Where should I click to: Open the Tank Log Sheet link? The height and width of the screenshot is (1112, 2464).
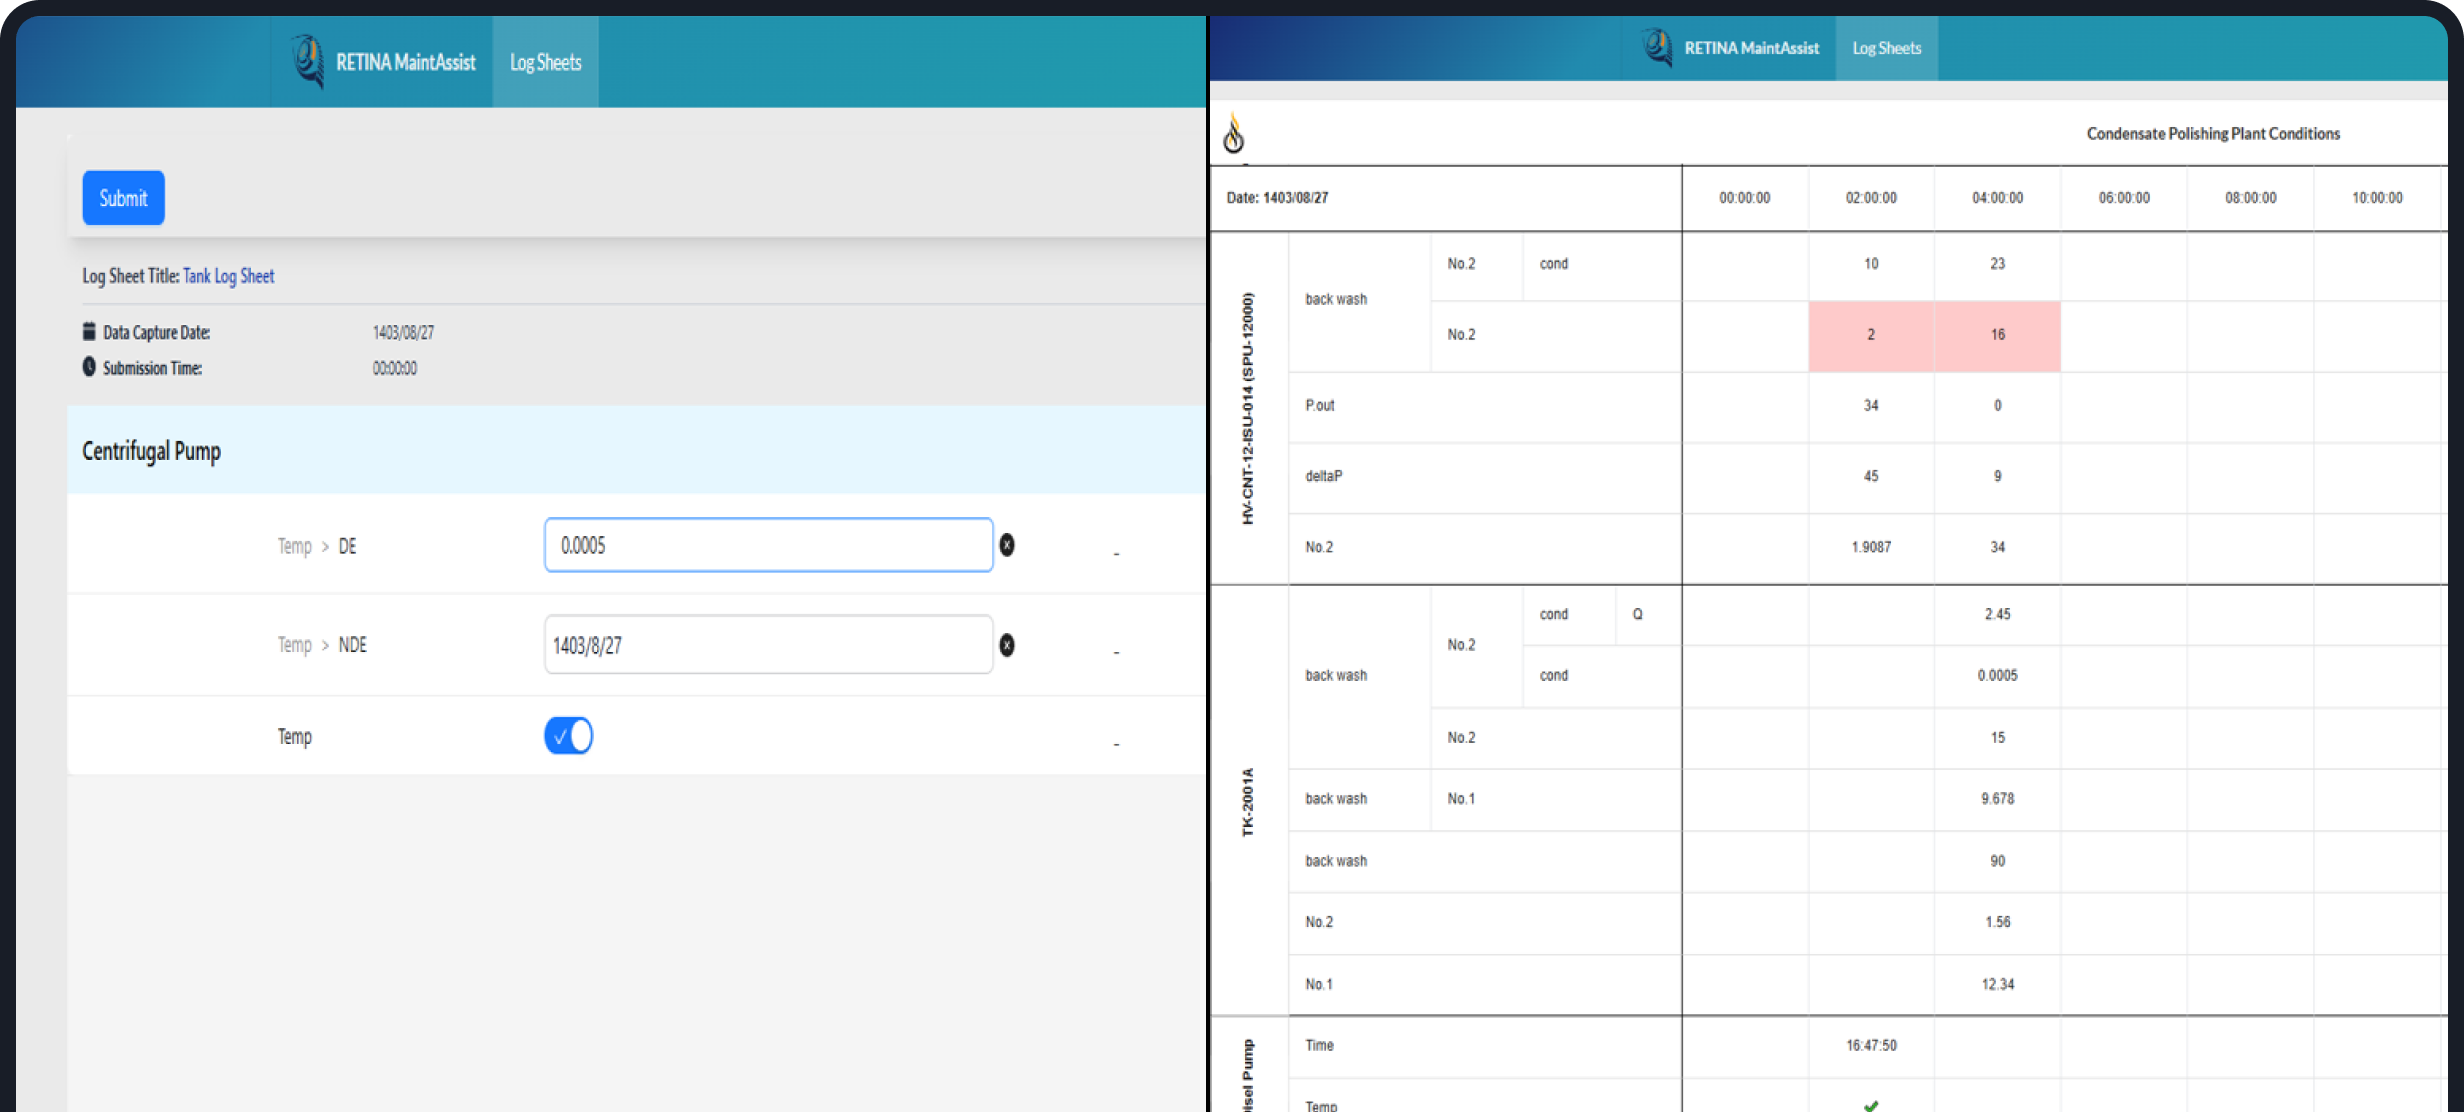click(228, 276)
